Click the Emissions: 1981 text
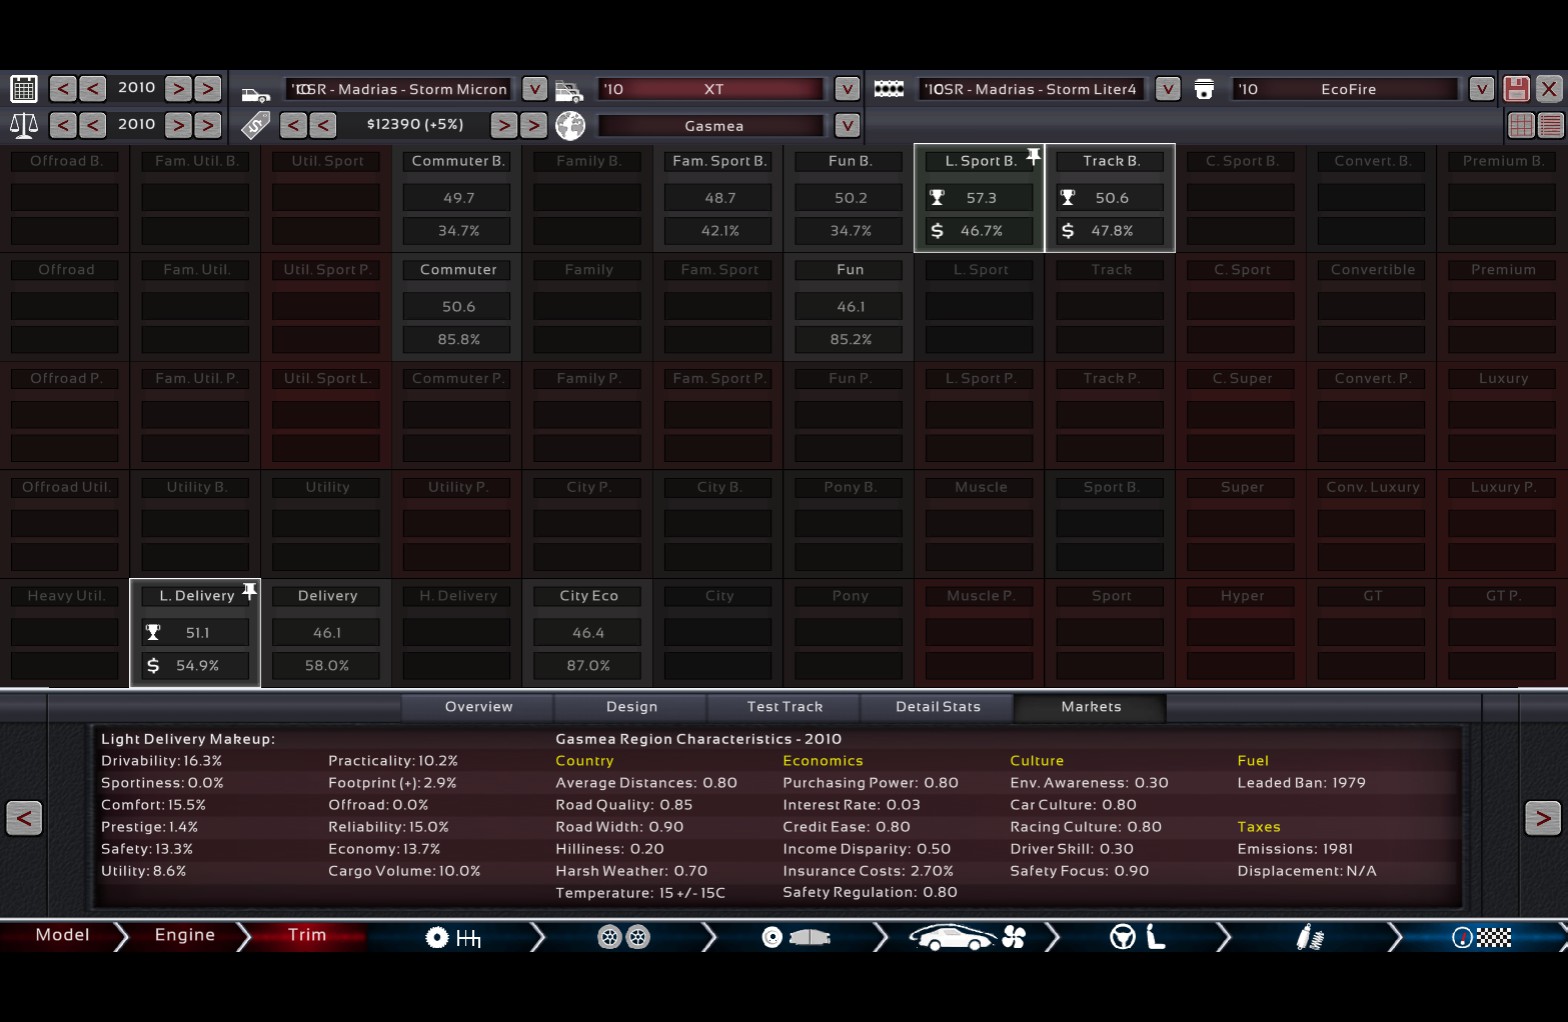The height and width of the screenshot is (1022, 1568). 1295,849
